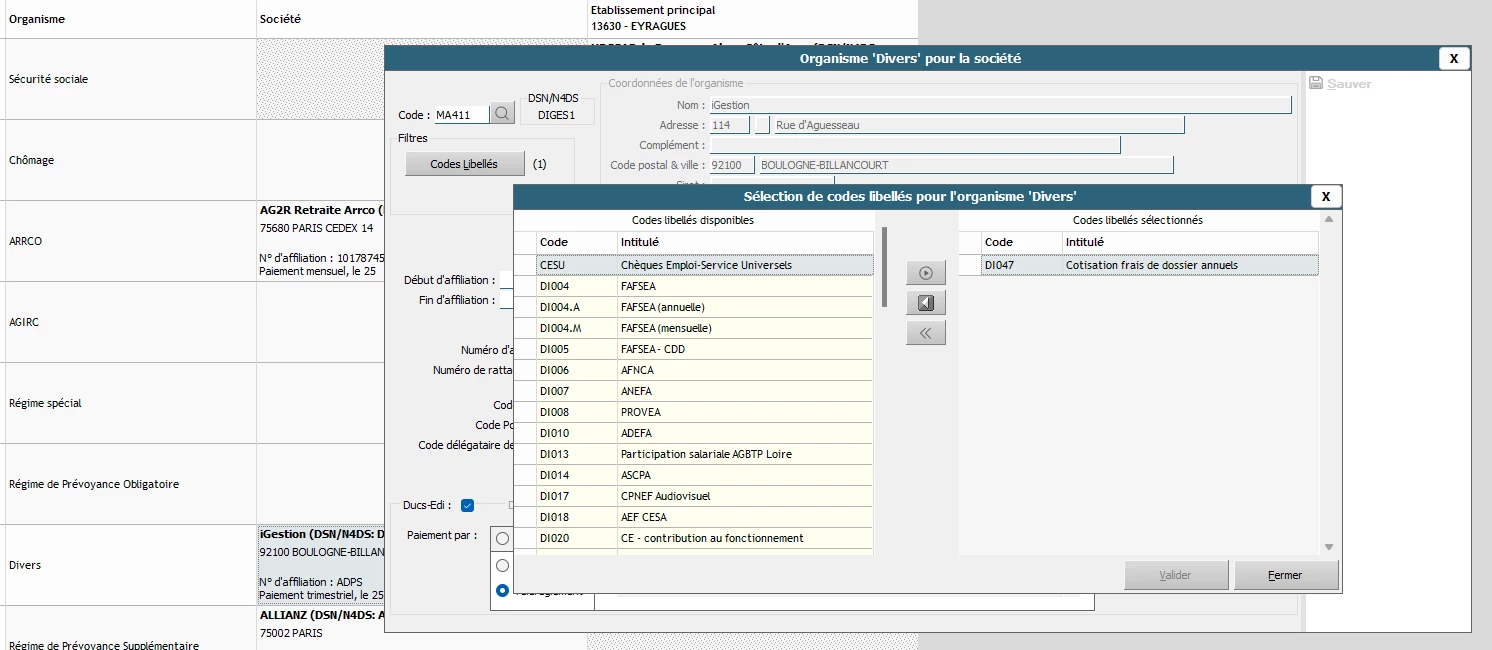1492x650 pixels.
Task: Click the Code field containing MA411
Action: [461, 115]
